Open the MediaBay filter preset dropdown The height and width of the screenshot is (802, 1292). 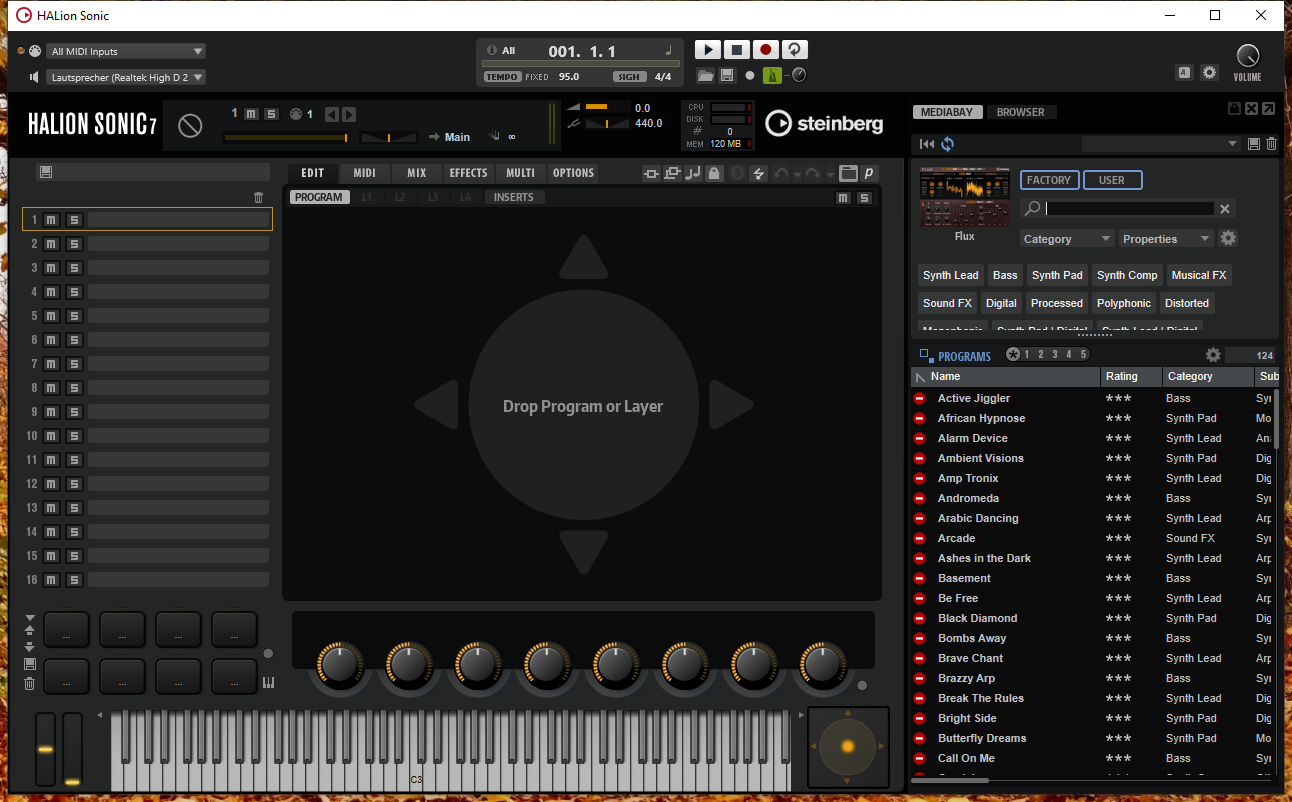(x=1161, y=144)
